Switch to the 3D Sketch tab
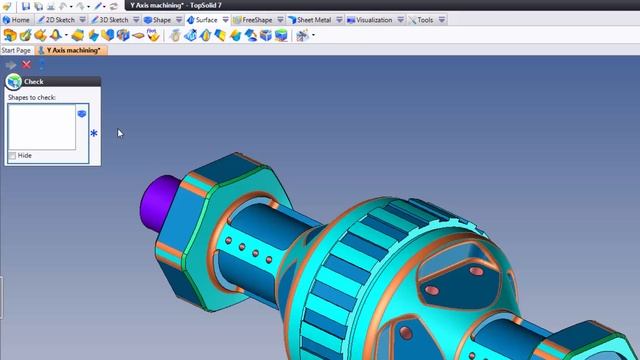The width and height of the screenshot is (640, 360). (x=110, y=20)
